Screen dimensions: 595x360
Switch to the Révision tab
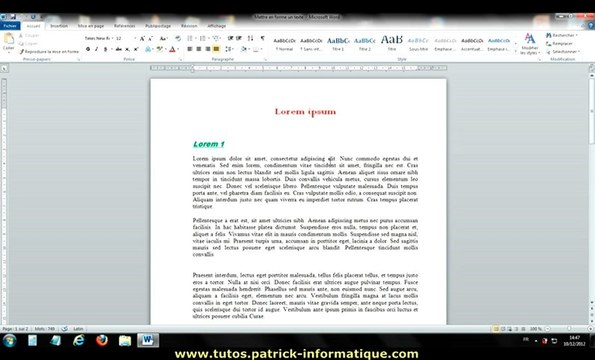(189, 26)
